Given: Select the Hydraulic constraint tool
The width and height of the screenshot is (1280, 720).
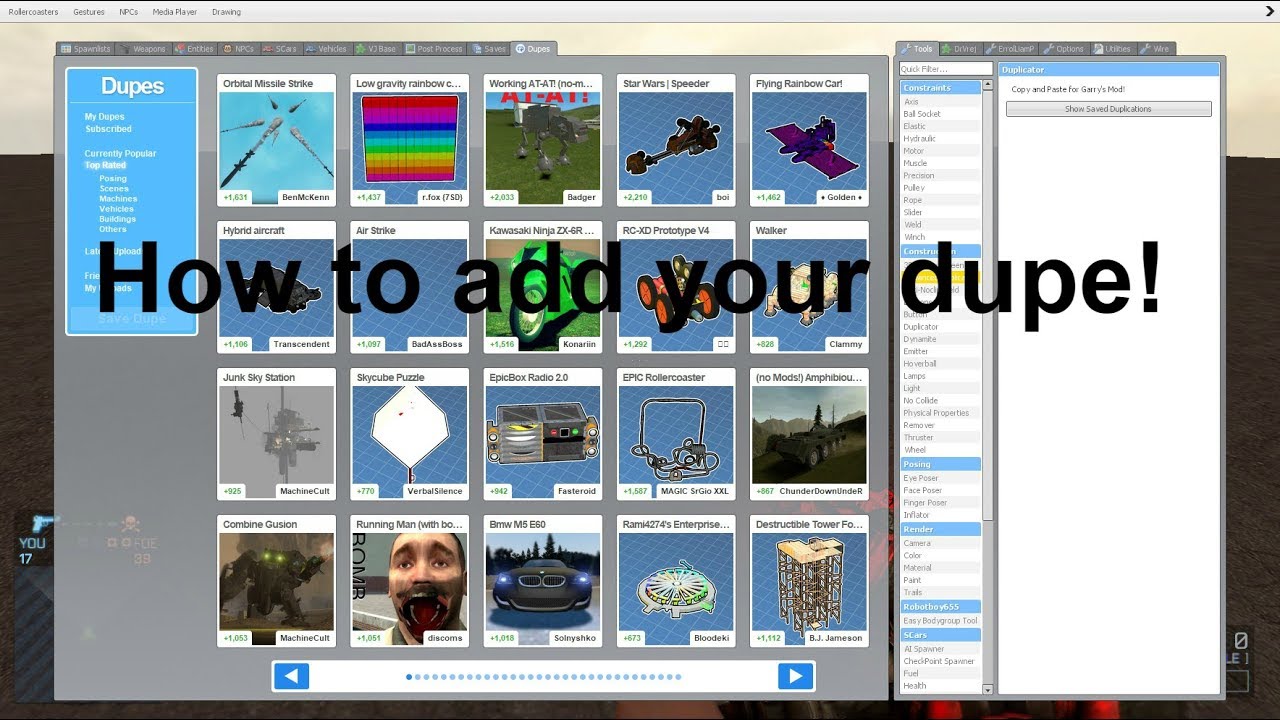Looking at the screenshot, I should point(940,139).
